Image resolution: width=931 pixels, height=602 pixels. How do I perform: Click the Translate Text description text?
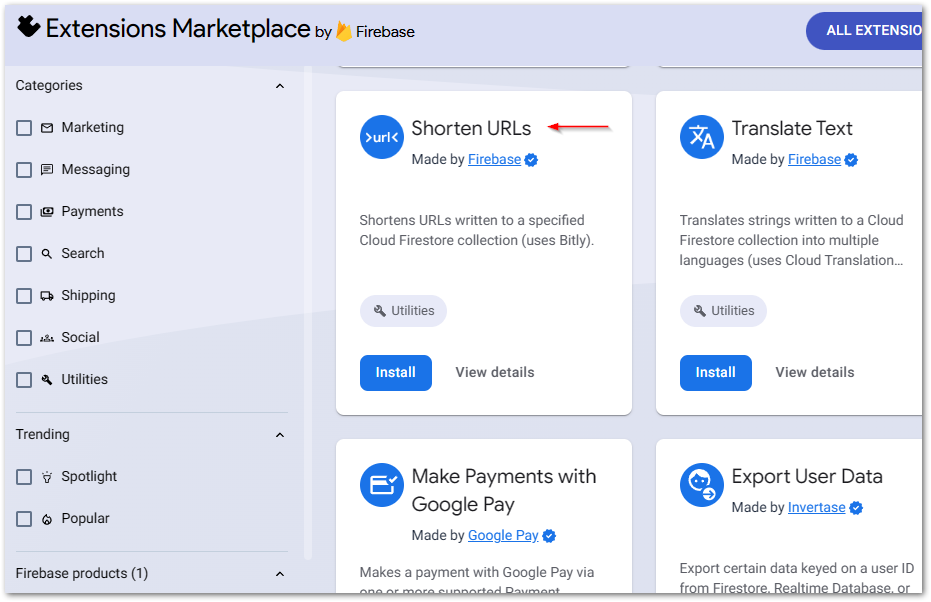[x=791, y=240]
